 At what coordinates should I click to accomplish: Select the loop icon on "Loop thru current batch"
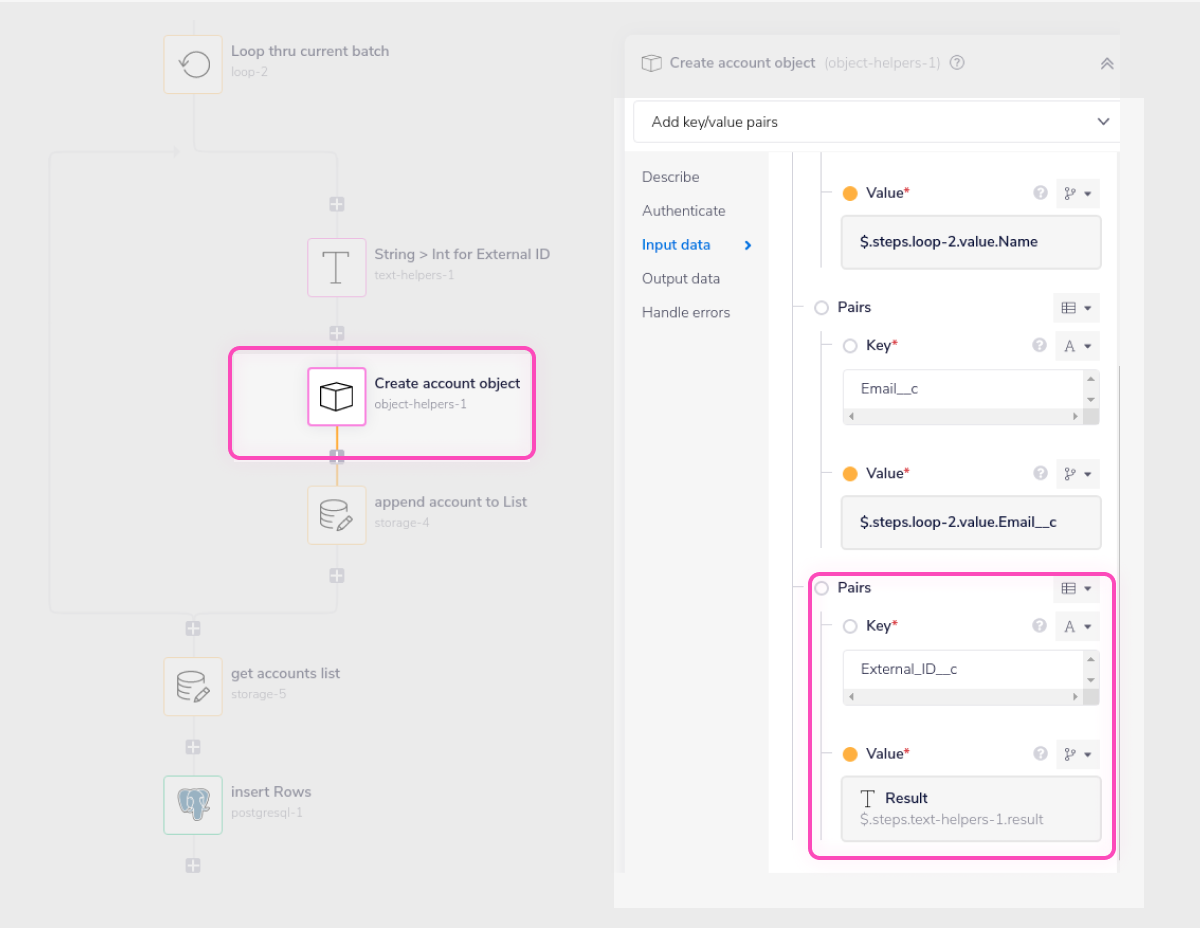point(192,62)
